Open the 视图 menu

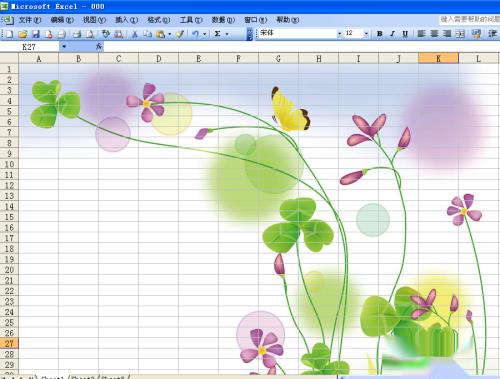94,20
